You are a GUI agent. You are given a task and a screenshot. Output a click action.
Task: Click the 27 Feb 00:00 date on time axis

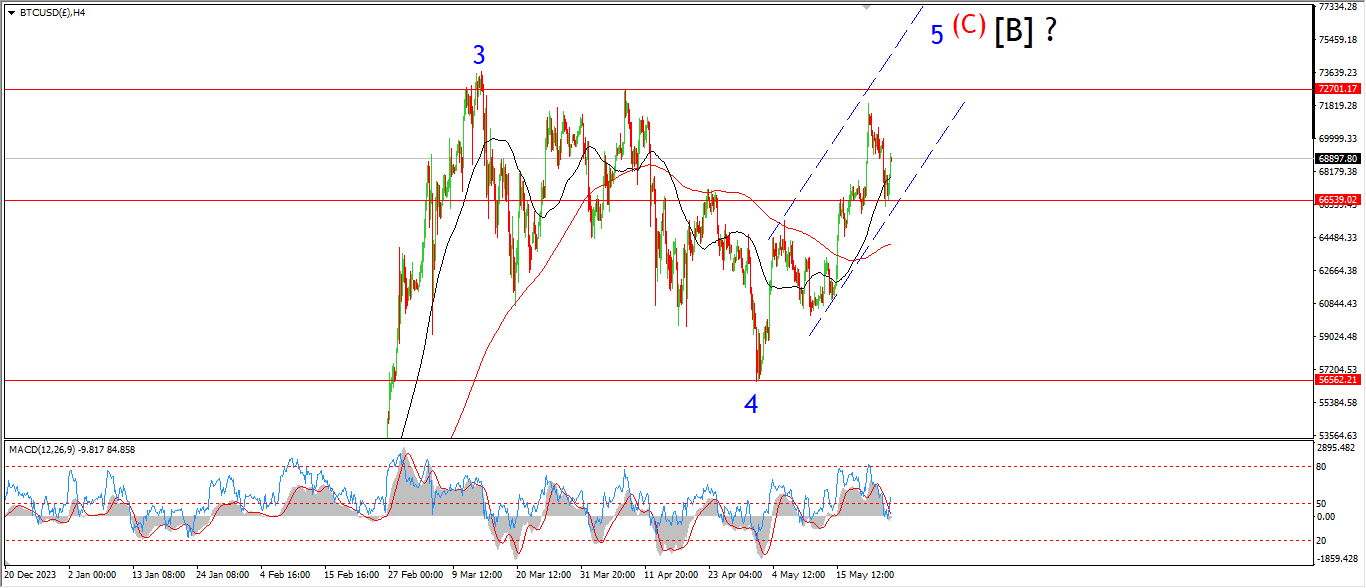[415, 575]
